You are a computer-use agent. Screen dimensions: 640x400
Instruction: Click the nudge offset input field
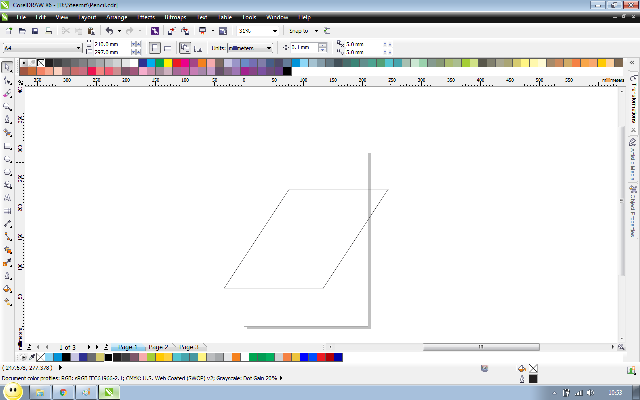pos(304,47)
